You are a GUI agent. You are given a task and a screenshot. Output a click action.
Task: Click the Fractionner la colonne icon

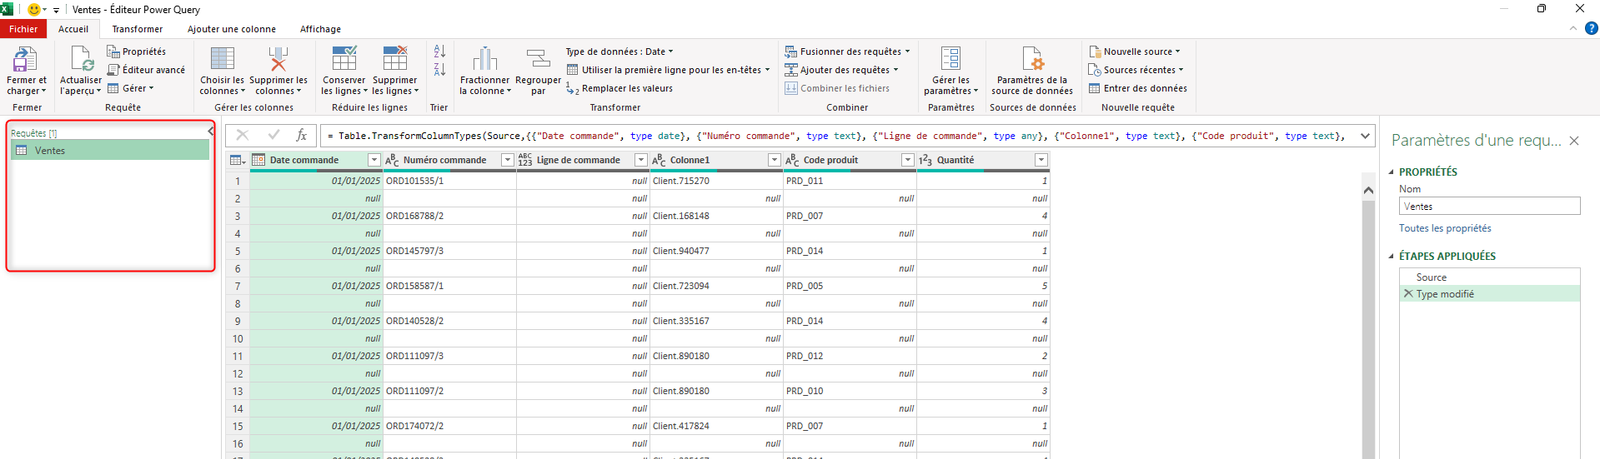[x=485, y=58]
